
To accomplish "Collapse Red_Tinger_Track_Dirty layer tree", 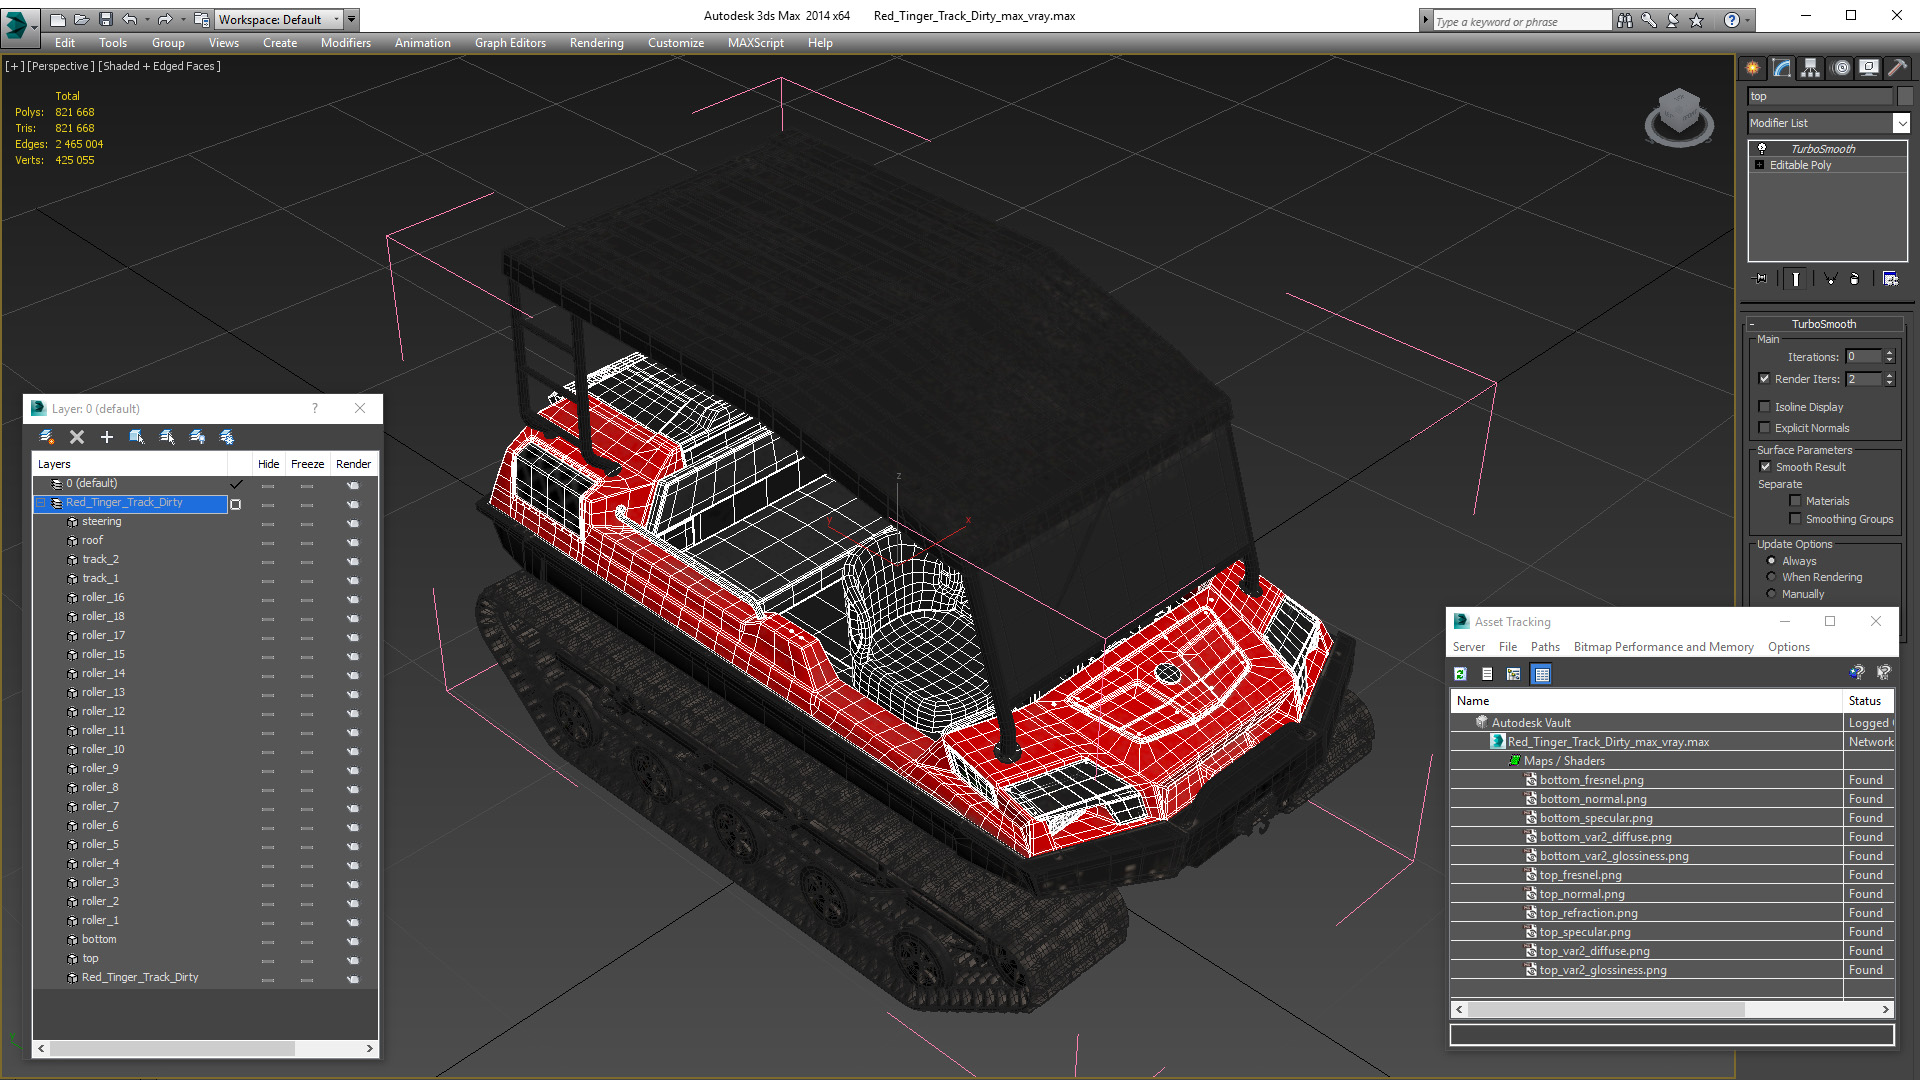I will pos(41,503).
